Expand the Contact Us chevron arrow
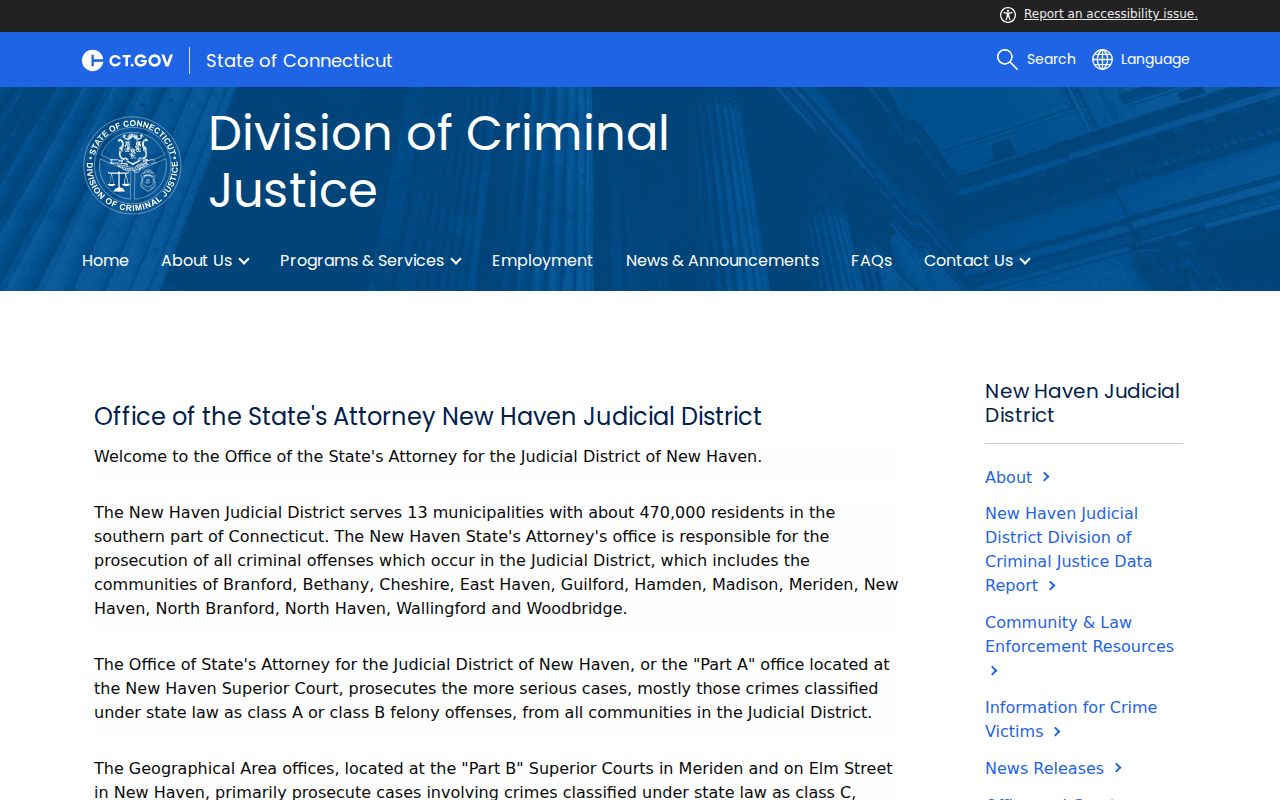1280x800 pixels. click(1024, 261)
